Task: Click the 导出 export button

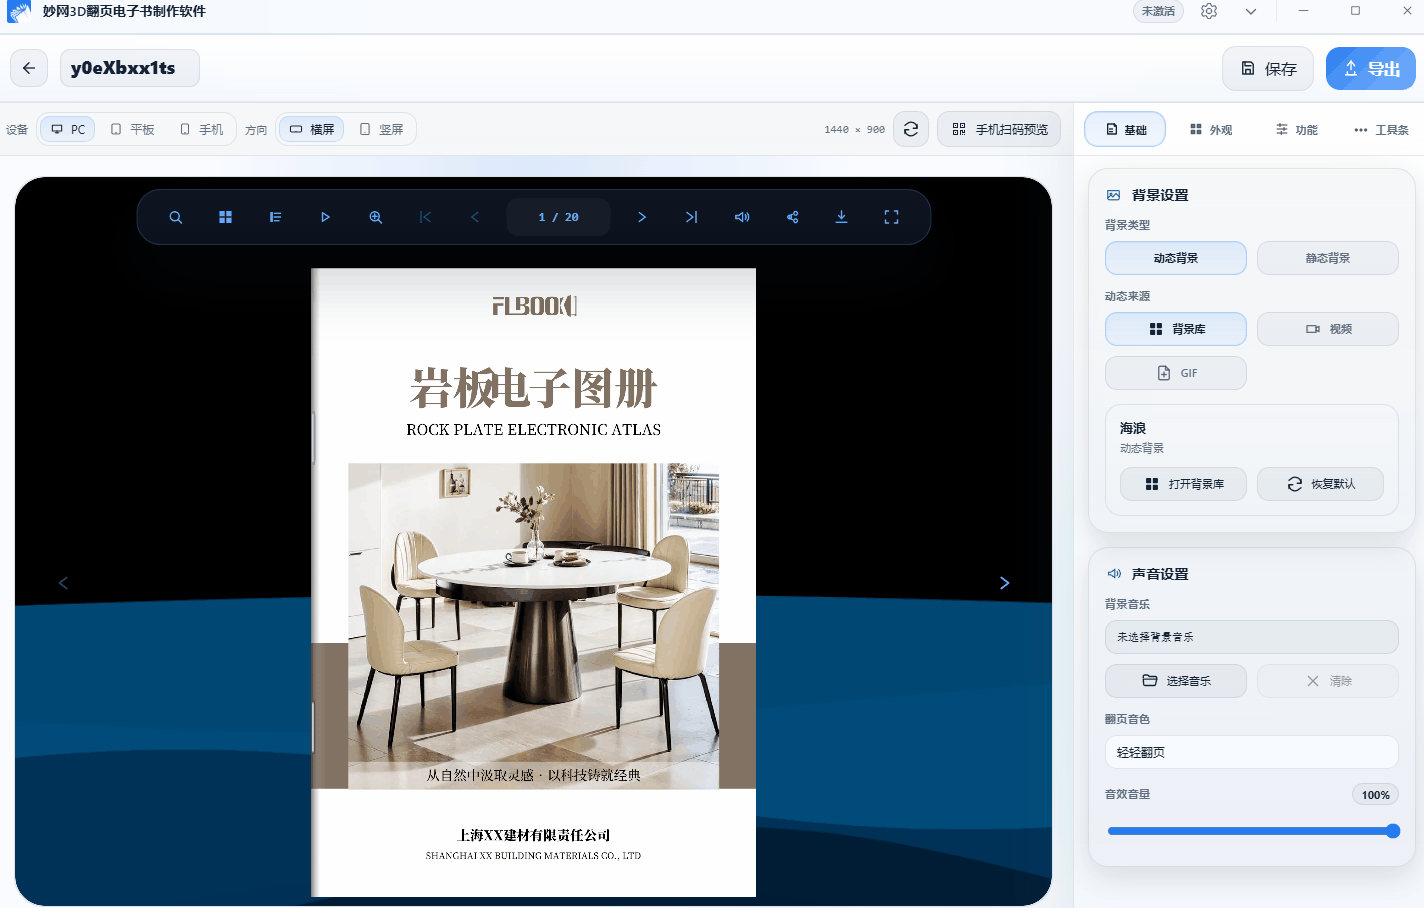Action: click(x=1371, y=69)
